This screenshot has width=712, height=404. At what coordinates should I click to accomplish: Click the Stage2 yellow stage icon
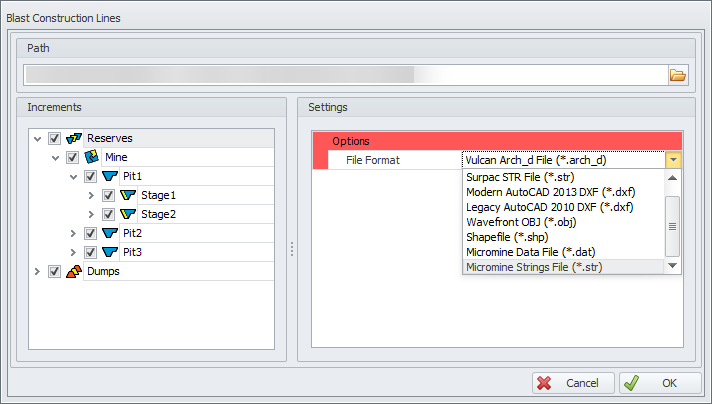(x=128, y=214)
